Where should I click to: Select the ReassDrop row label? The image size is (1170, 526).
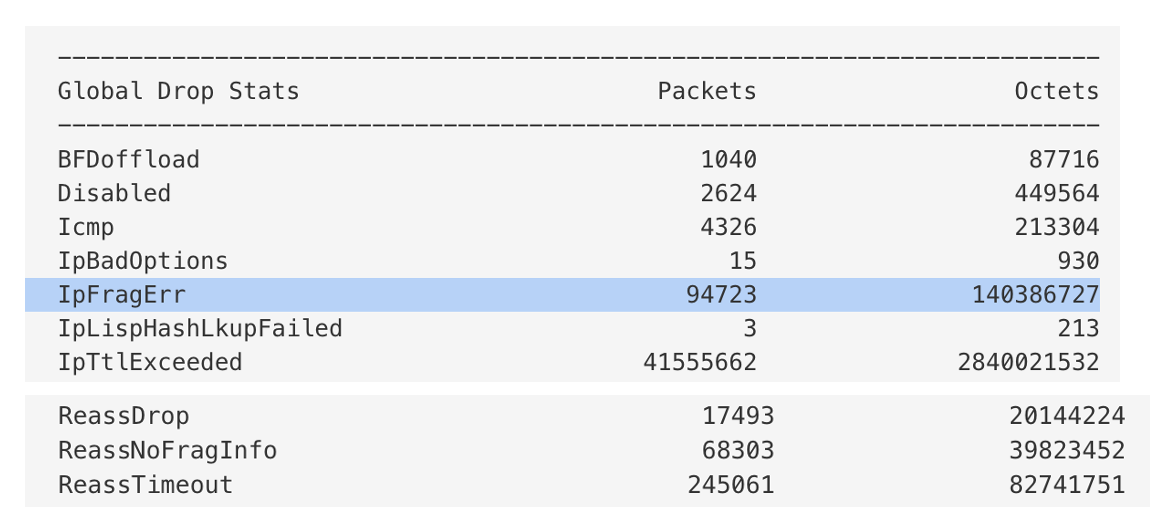click(123, 416)
